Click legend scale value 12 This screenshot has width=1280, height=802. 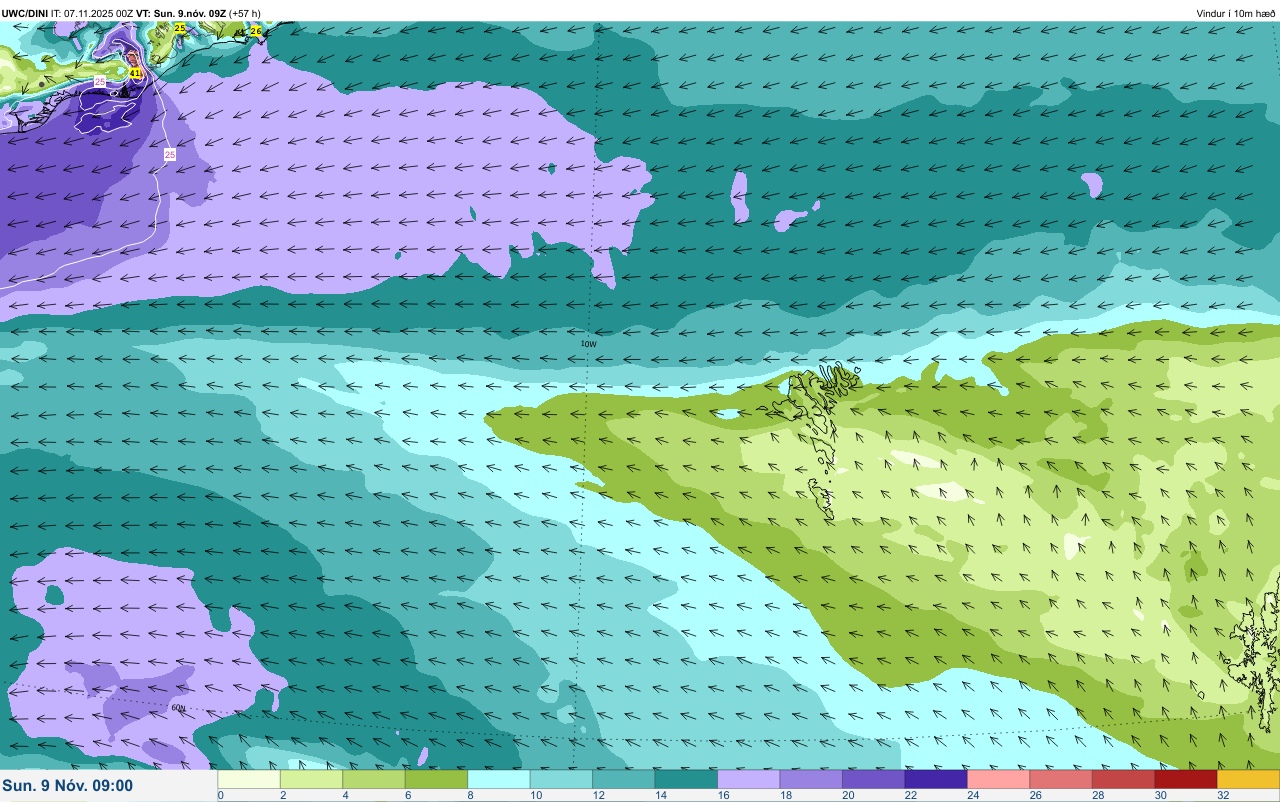[x=597, y=795]
